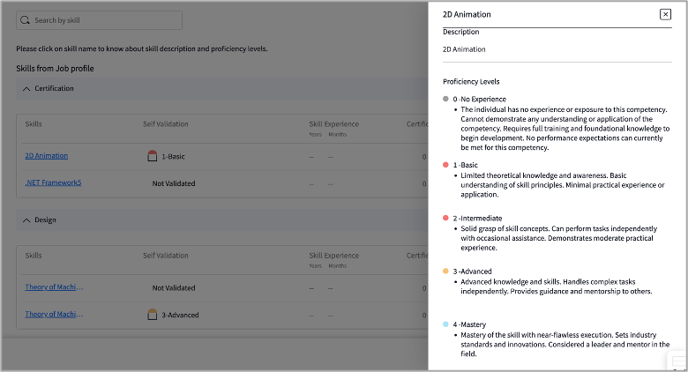
Task: Click the blue dot beside 4-Mastery level
Action: tap(446, 324)
